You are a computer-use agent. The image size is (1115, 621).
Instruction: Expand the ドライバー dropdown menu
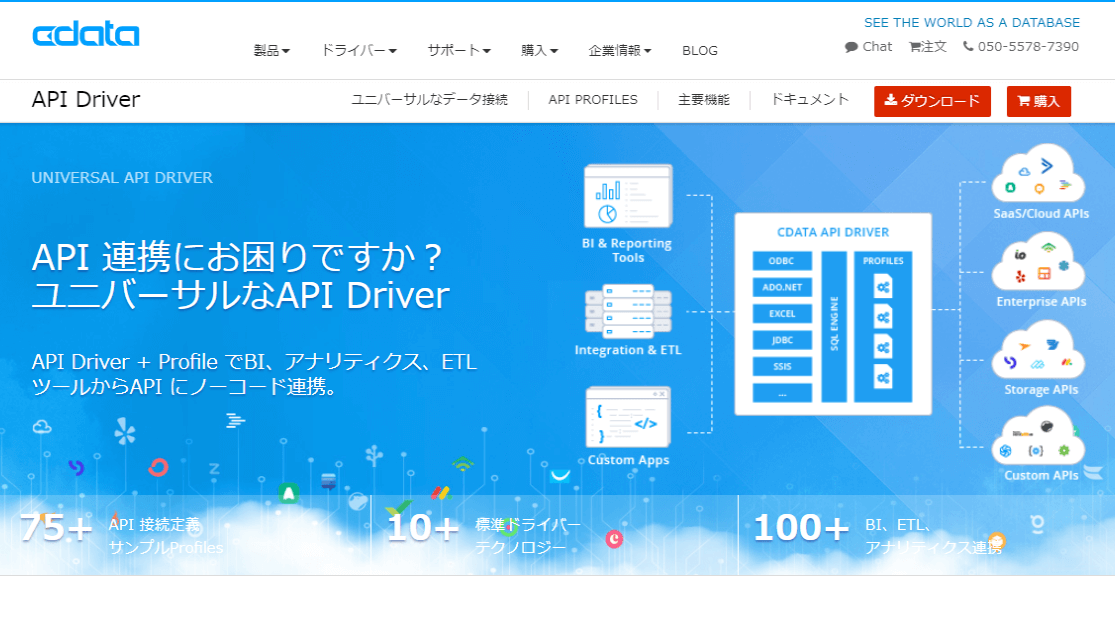click(359, 51)
